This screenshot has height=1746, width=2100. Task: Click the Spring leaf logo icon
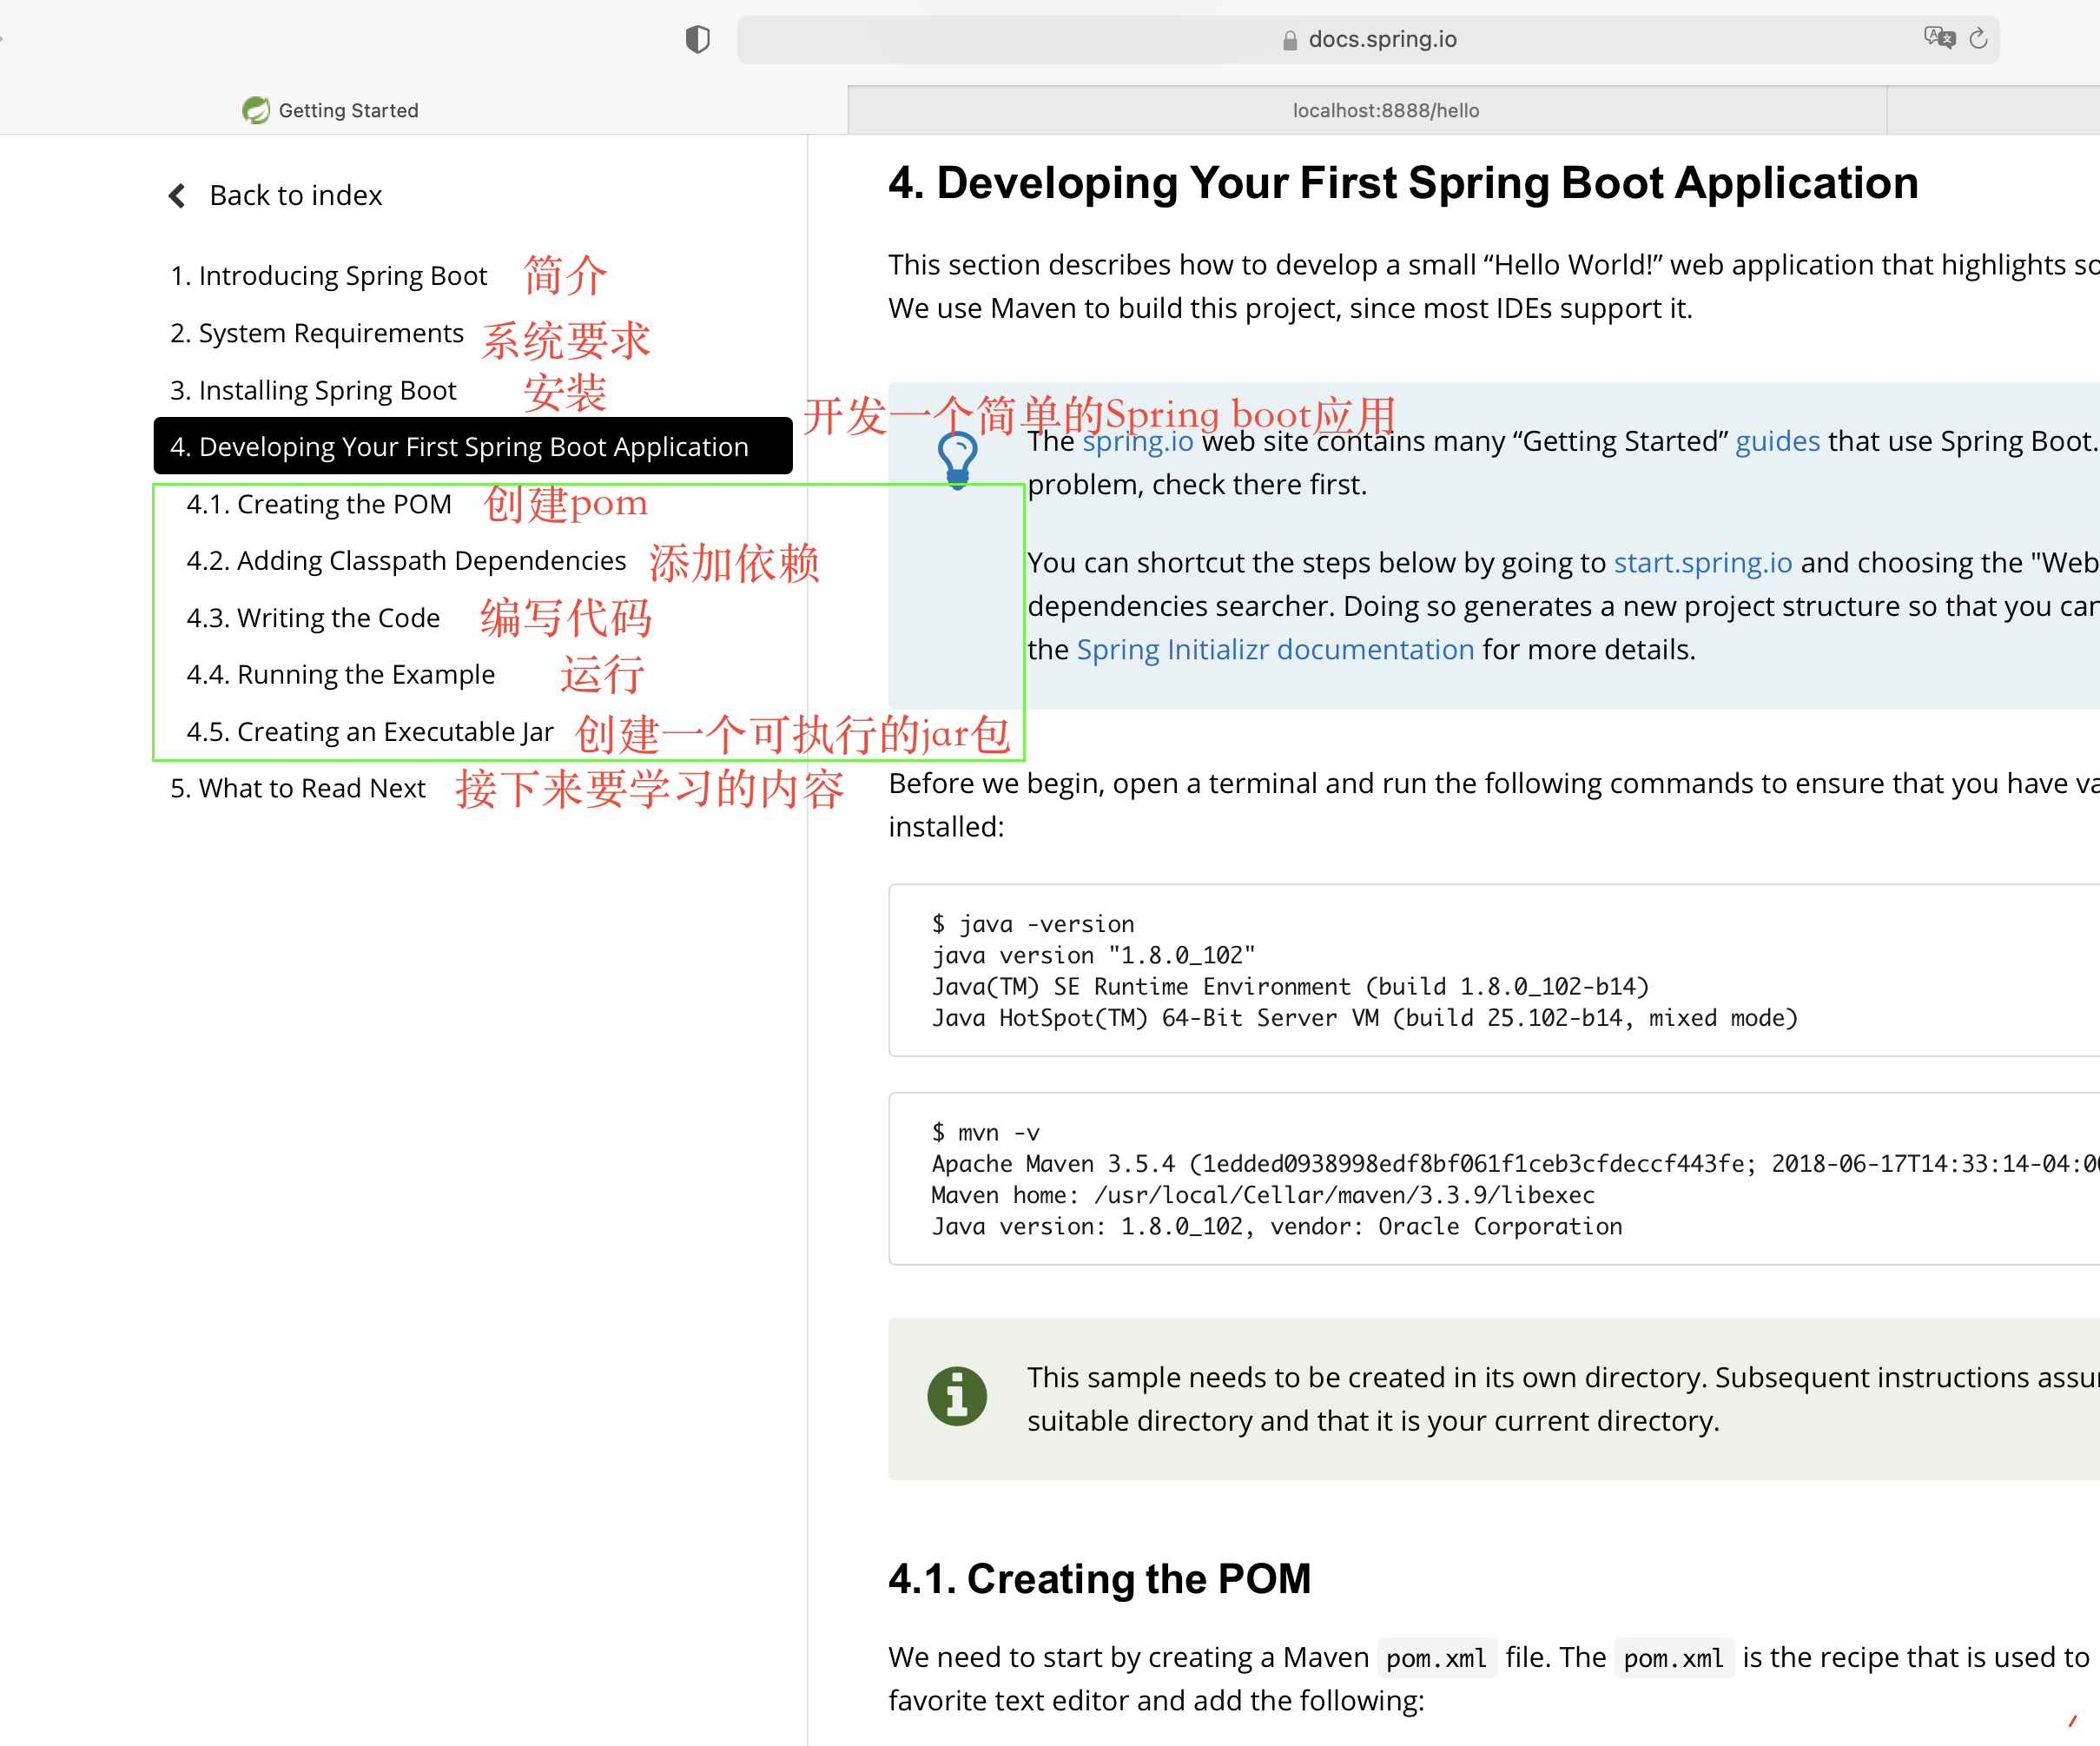tap(255, 110)
